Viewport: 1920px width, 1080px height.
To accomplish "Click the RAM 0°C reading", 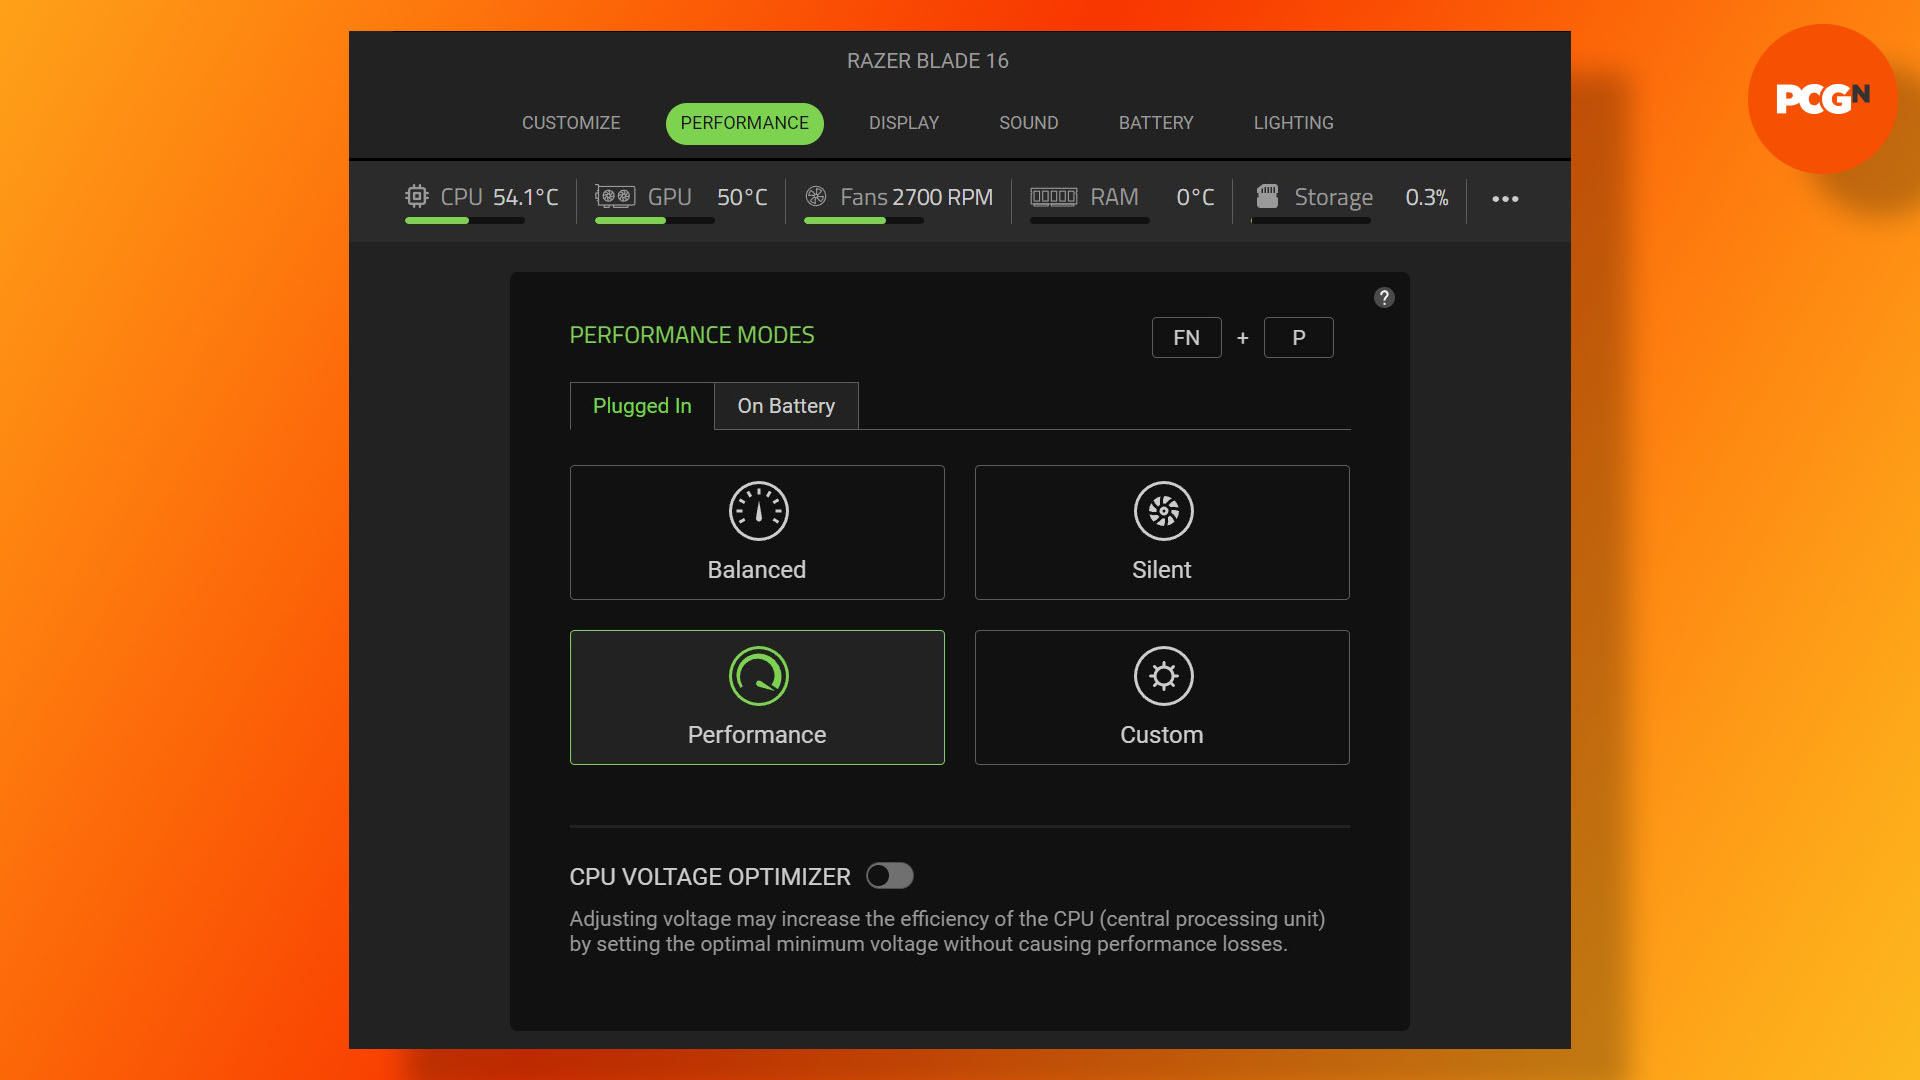I will pos(1195,197).
